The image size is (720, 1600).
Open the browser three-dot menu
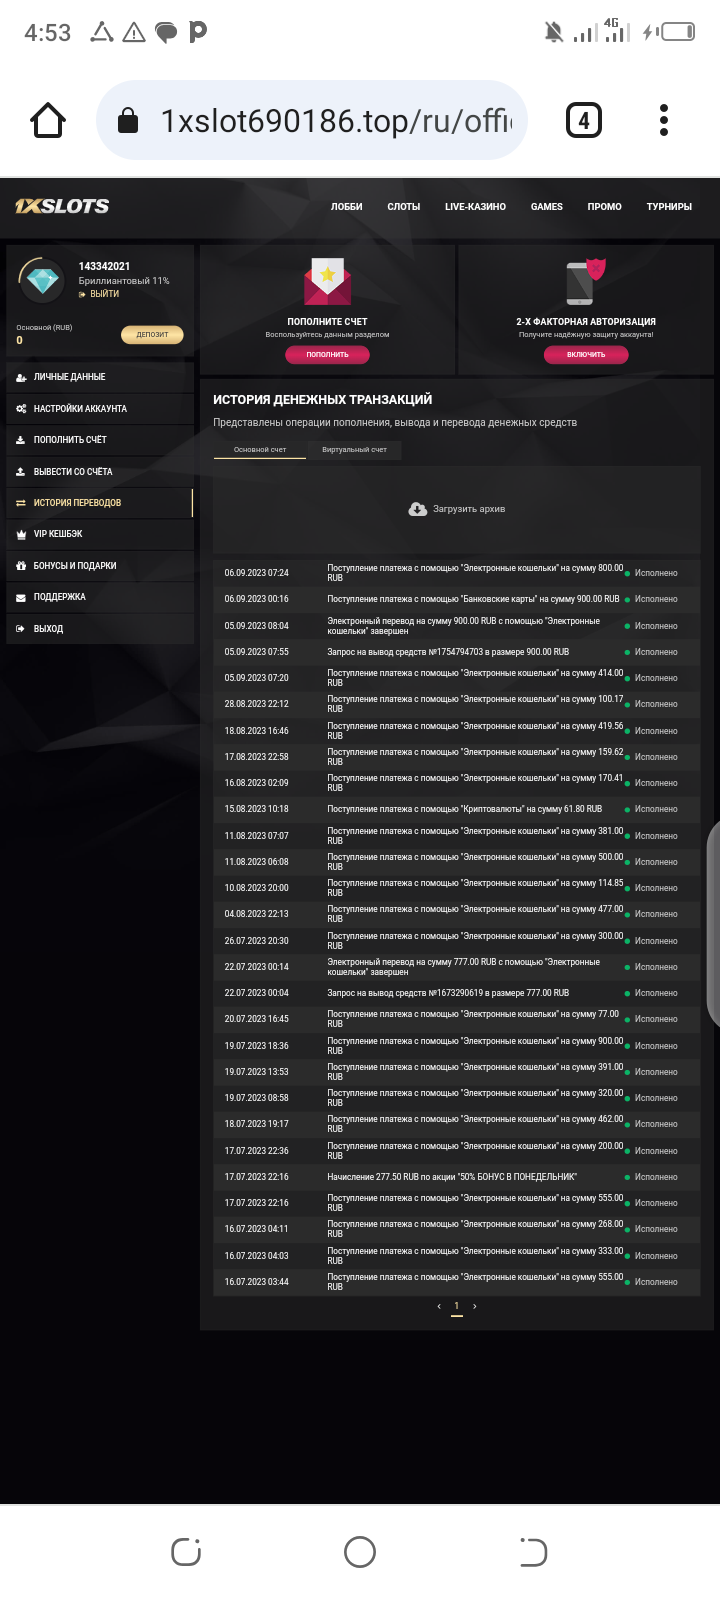(663, 119)
